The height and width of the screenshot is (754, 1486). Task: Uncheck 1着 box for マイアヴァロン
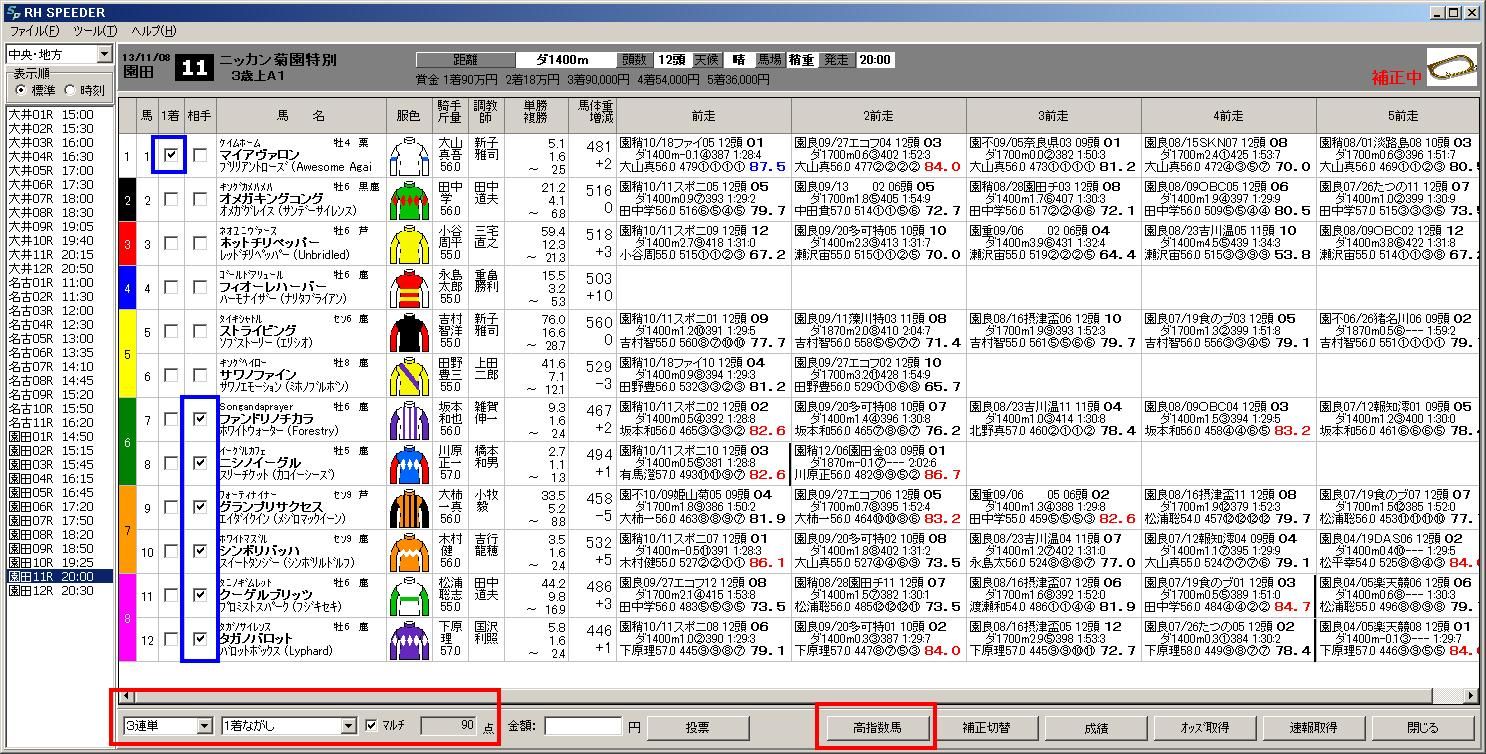pyautogui.click(x=171, y=156)
